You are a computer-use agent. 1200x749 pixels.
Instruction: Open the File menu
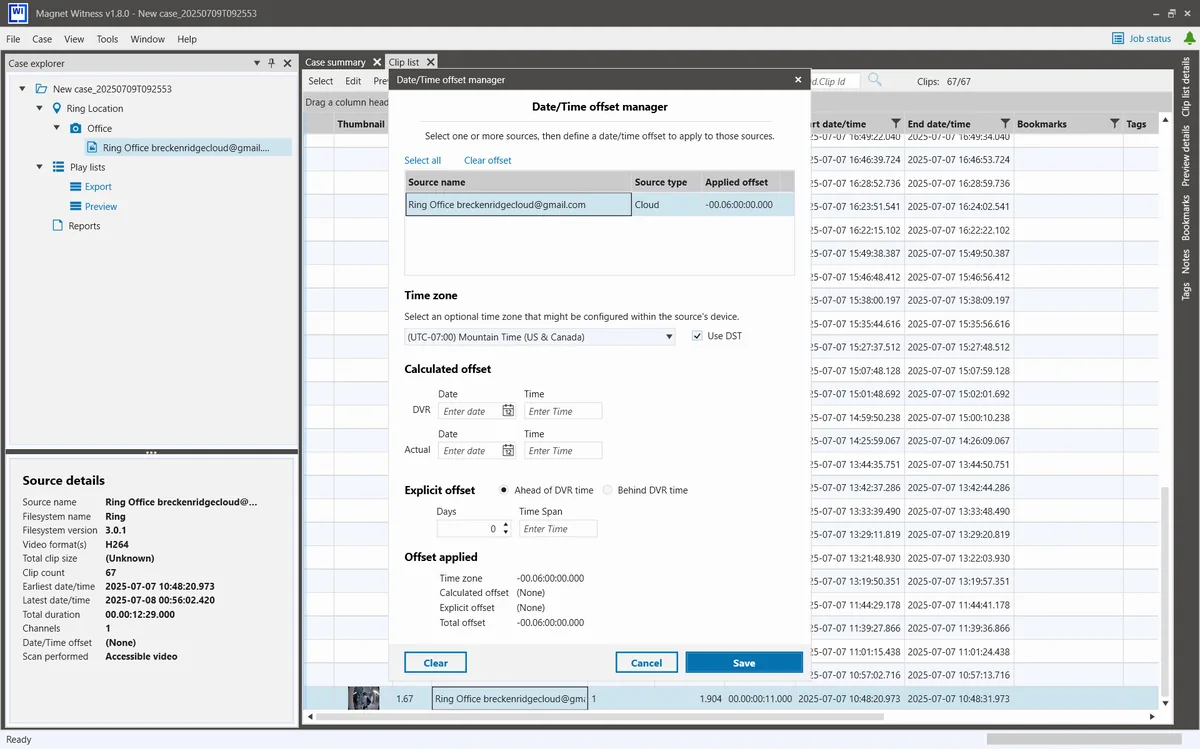13,39
